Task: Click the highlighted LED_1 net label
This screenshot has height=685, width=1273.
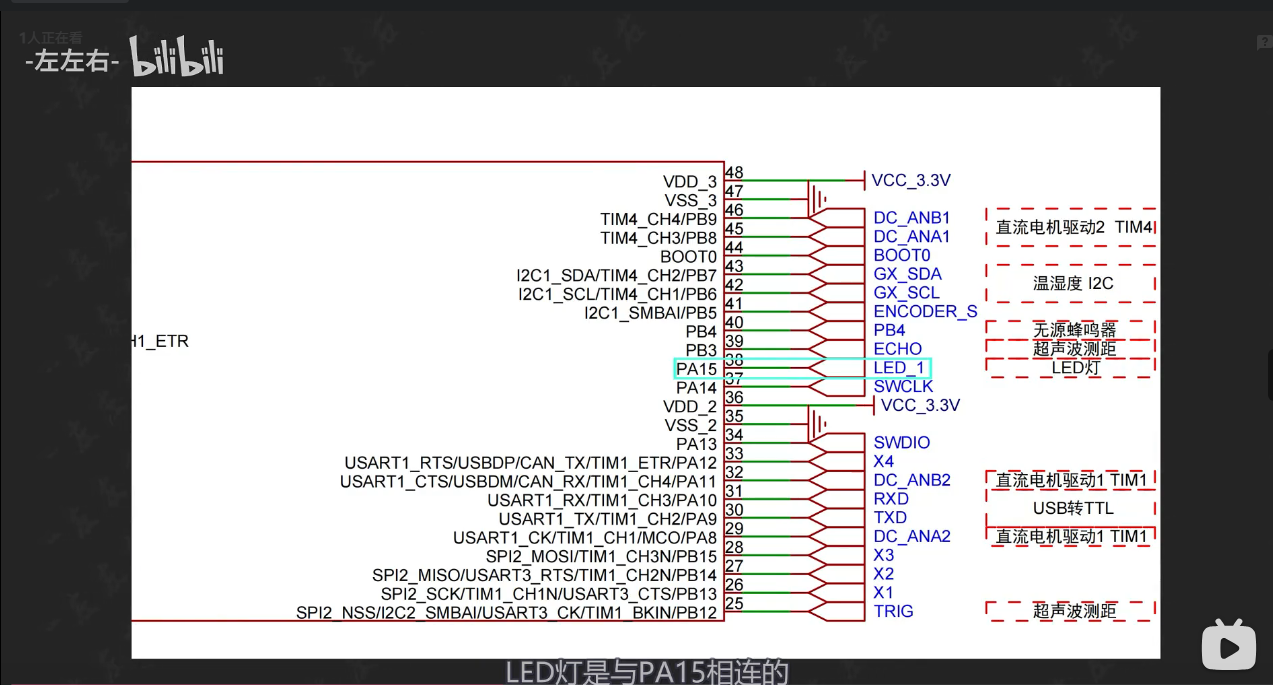Action: point(899,368)
